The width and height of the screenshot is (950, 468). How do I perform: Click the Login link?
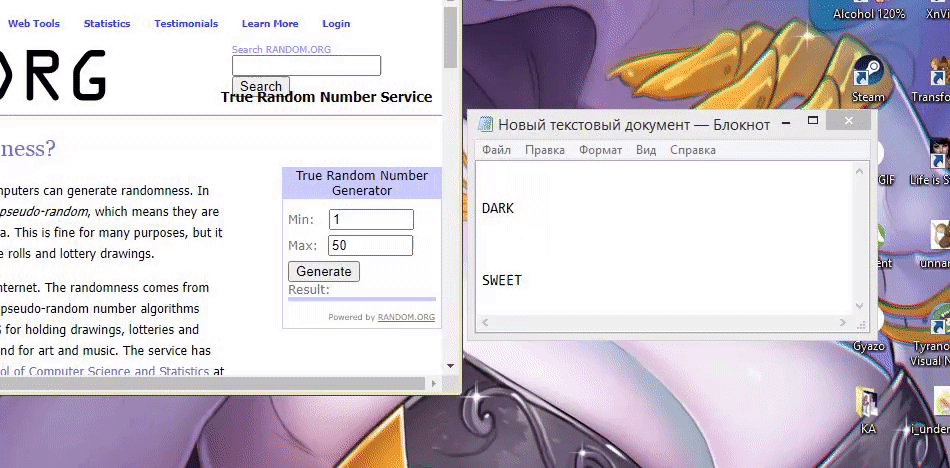336,24
